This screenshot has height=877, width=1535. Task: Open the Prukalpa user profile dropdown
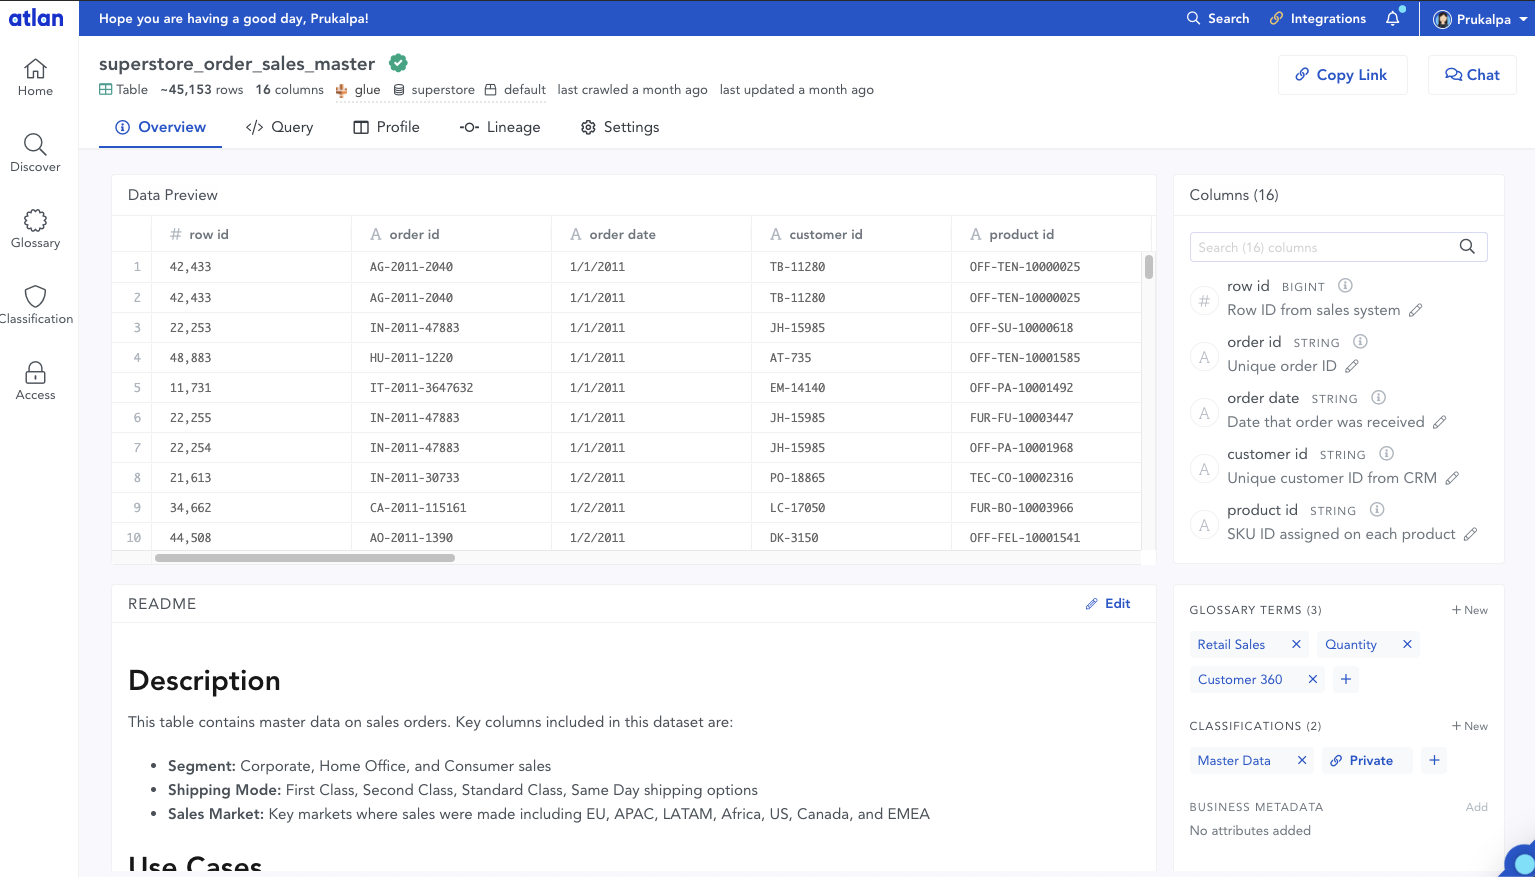pyautogui.click(x=1480, y=19)
